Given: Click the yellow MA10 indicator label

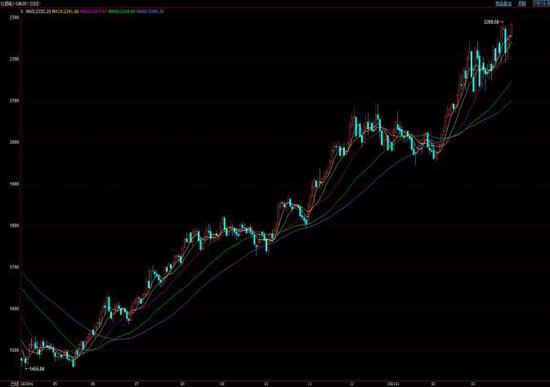Looking at the screenshot, I should 65,11.
